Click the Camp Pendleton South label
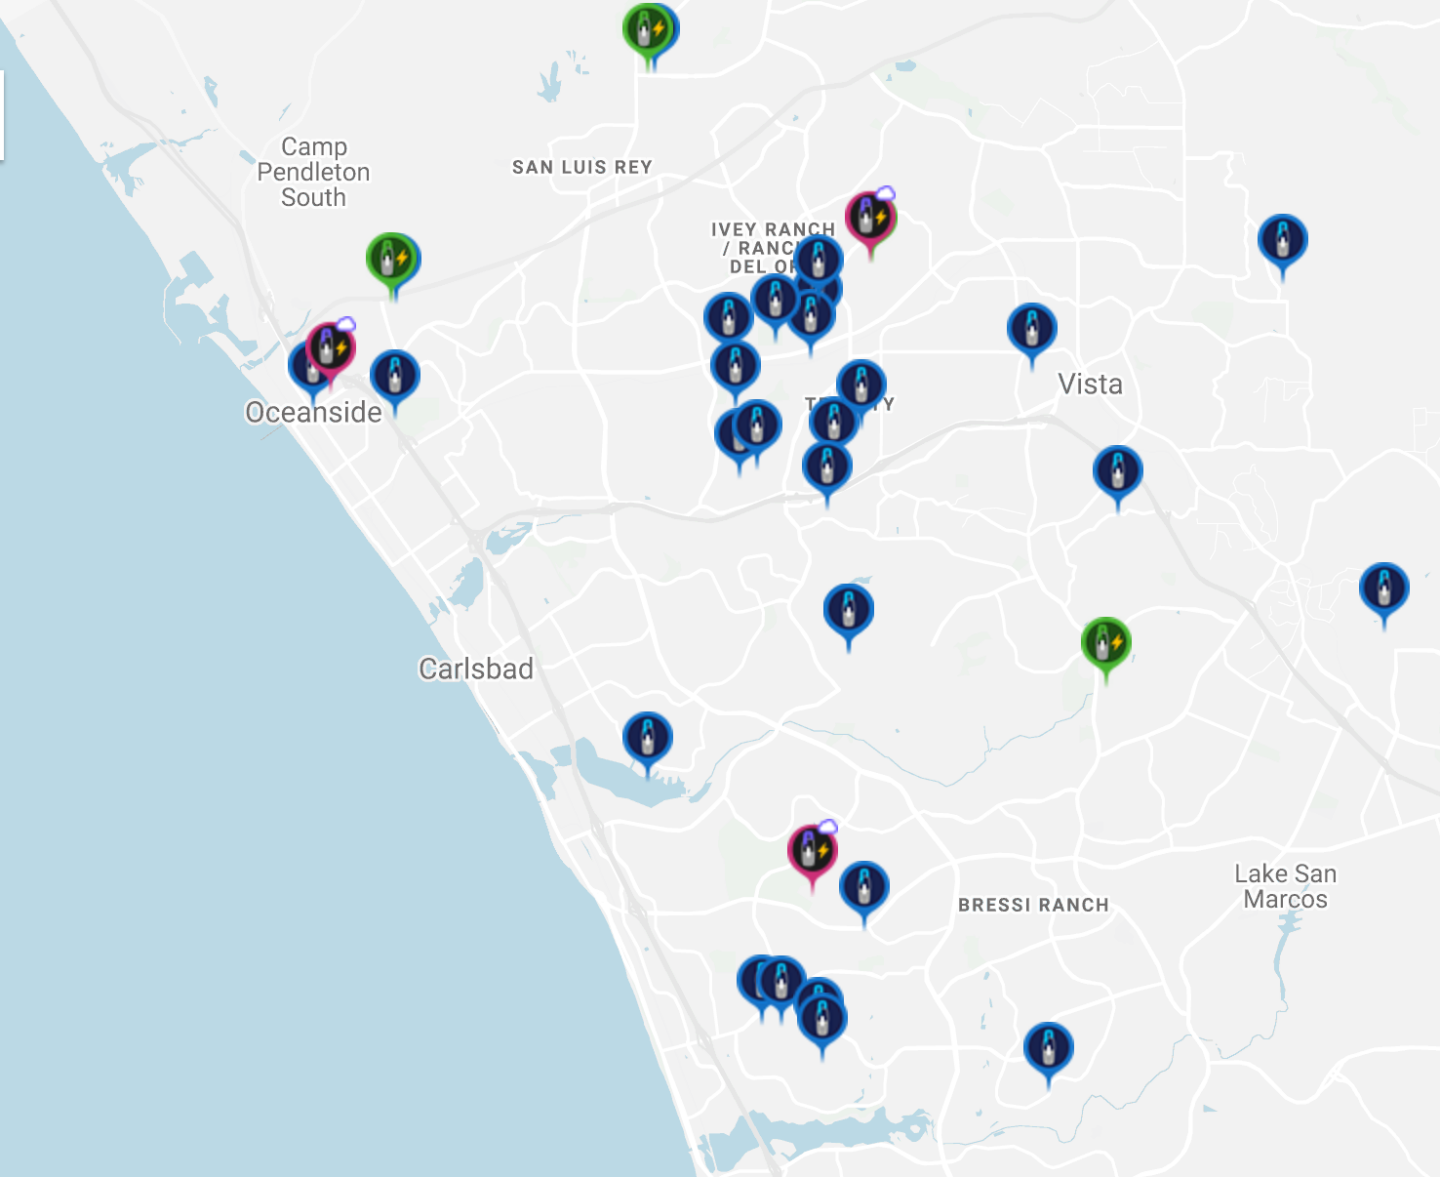 point(313,172)
